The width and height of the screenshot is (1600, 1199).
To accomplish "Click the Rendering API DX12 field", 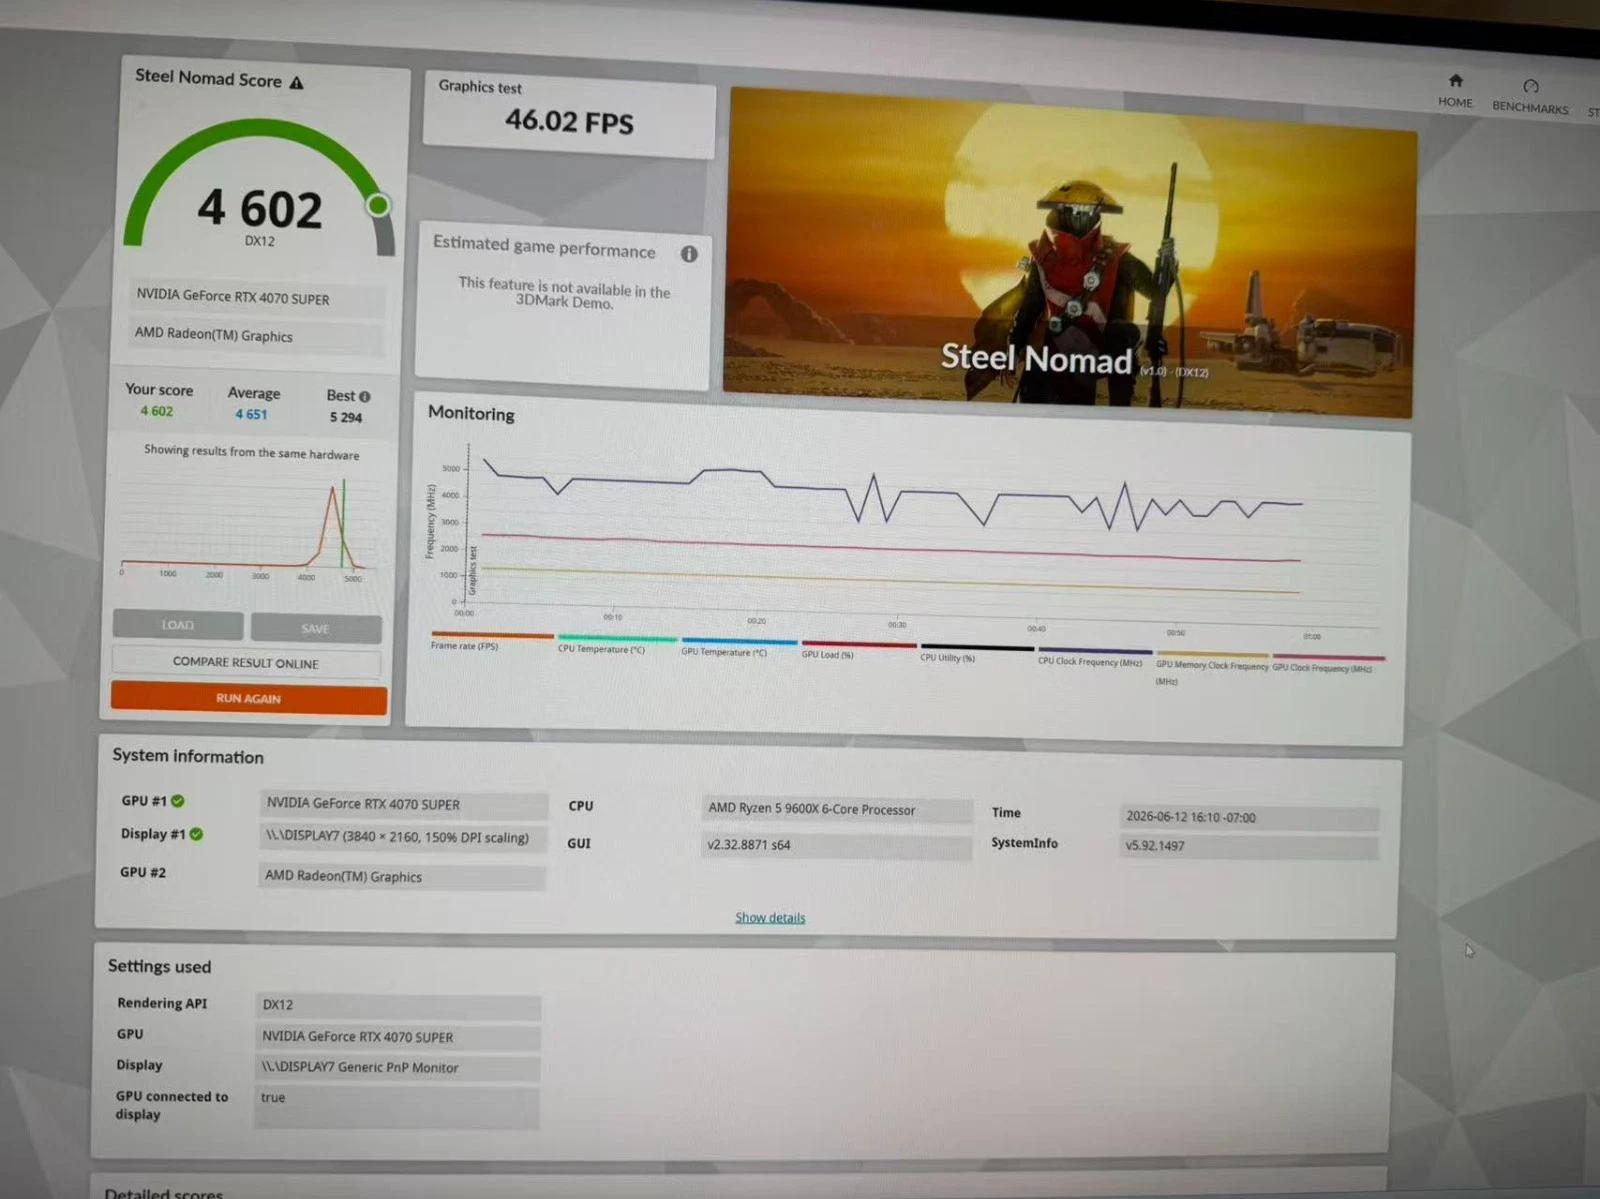I will pos(399,1005).
